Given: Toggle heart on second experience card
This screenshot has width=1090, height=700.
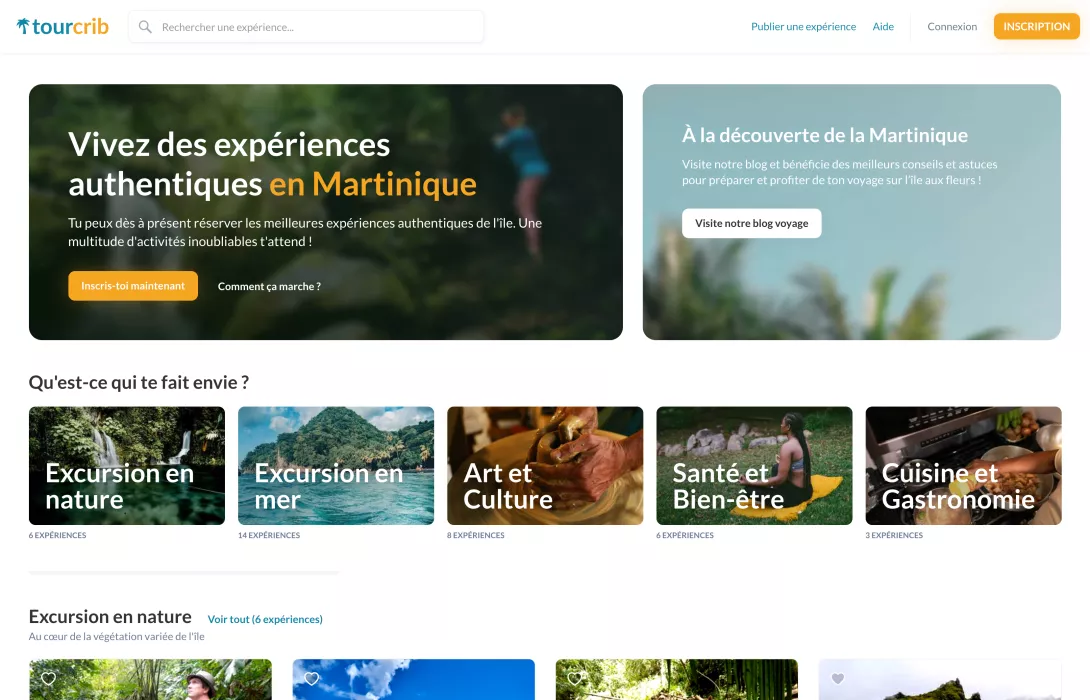Looking at the screenshot, I should [311, 678].
